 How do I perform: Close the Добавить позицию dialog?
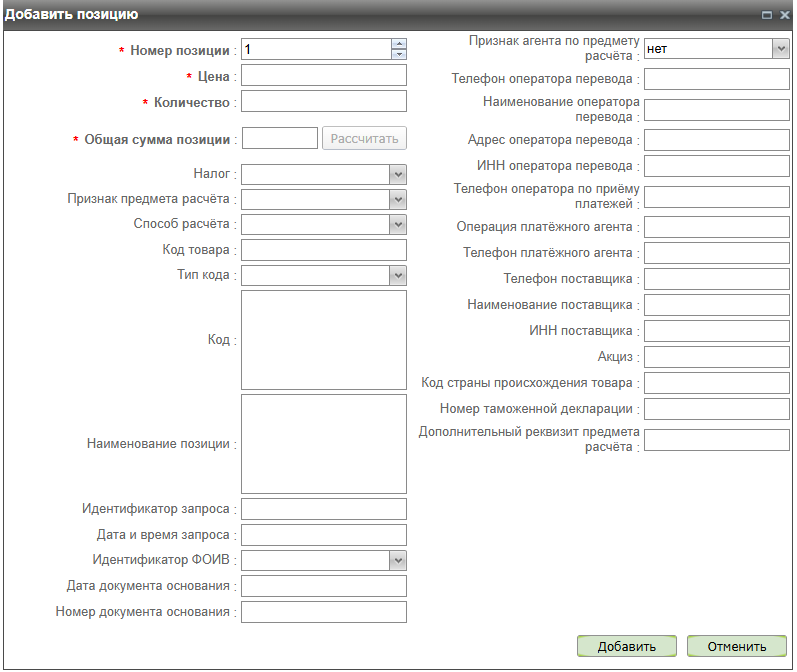783,15
